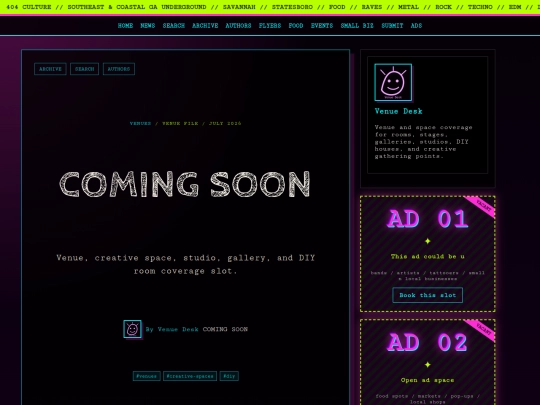The image size is (540, 405).
Task: Visit the FOOD page
Action: 296,25
